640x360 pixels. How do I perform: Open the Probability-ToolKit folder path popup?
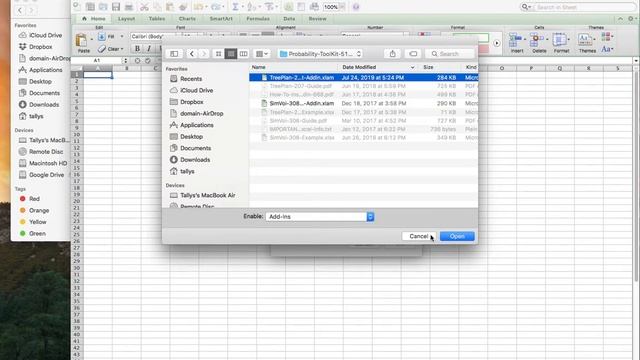[x=320, y=54]
